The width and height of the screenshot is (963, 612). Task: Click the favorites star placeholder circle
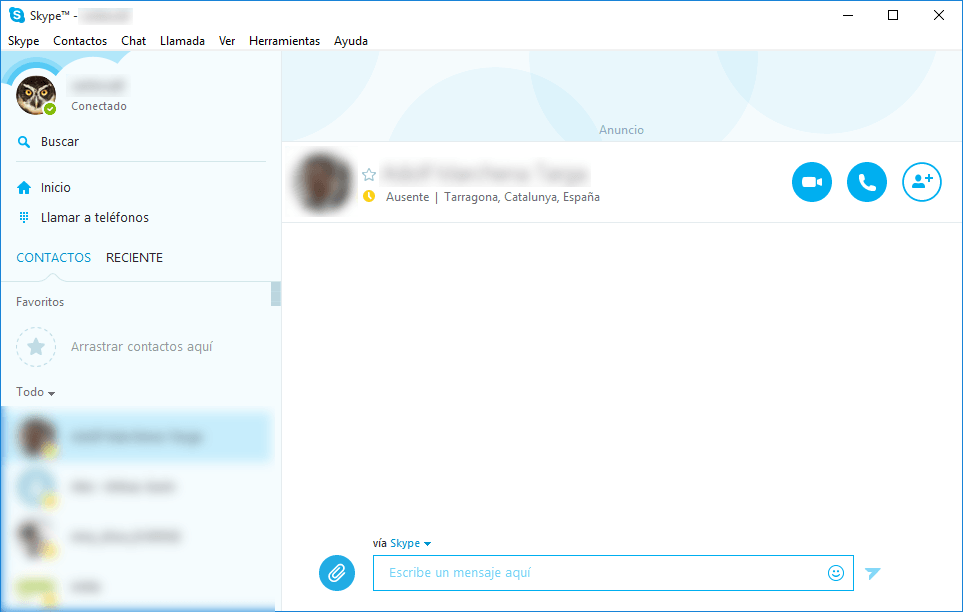click(36, 347)
